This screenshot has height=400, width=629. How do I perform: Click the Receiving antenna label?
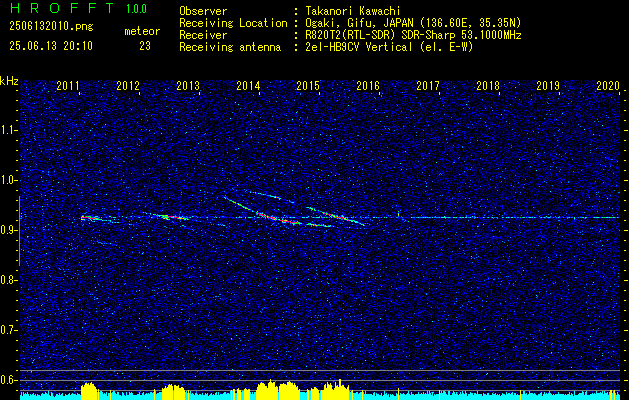pos(230,47)
